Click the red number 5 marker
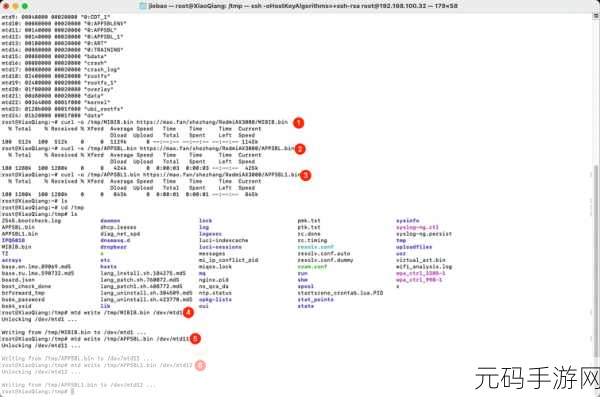This screenshot has width=600, height=397. (195, 339)
